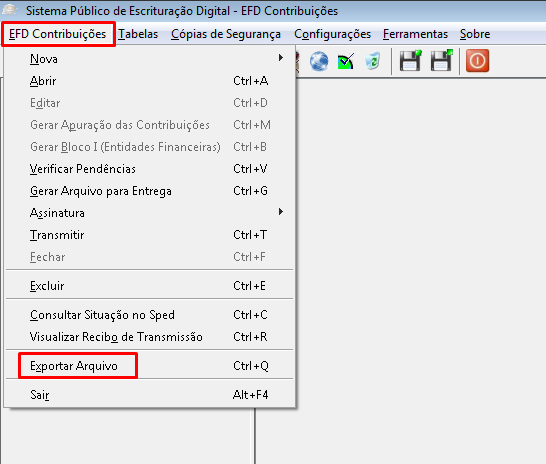
Task: Click the blue globe toolbar icon
Action: [319, 61]
